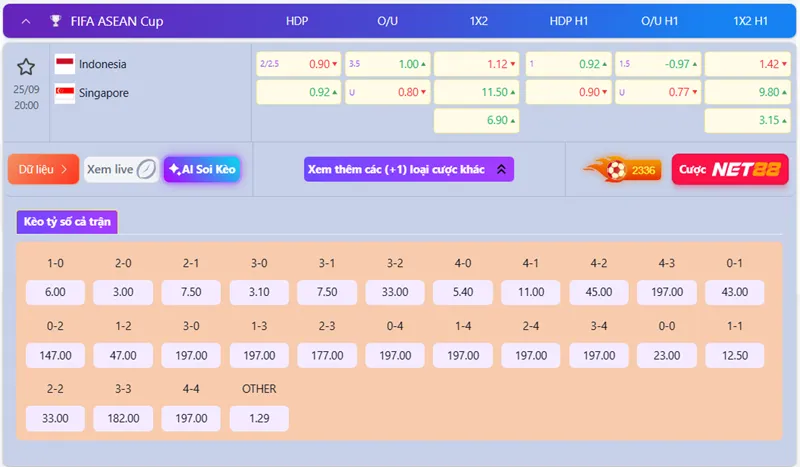Select HDP odds 0.92 for Singapore
800x467 pixels.
298,92
